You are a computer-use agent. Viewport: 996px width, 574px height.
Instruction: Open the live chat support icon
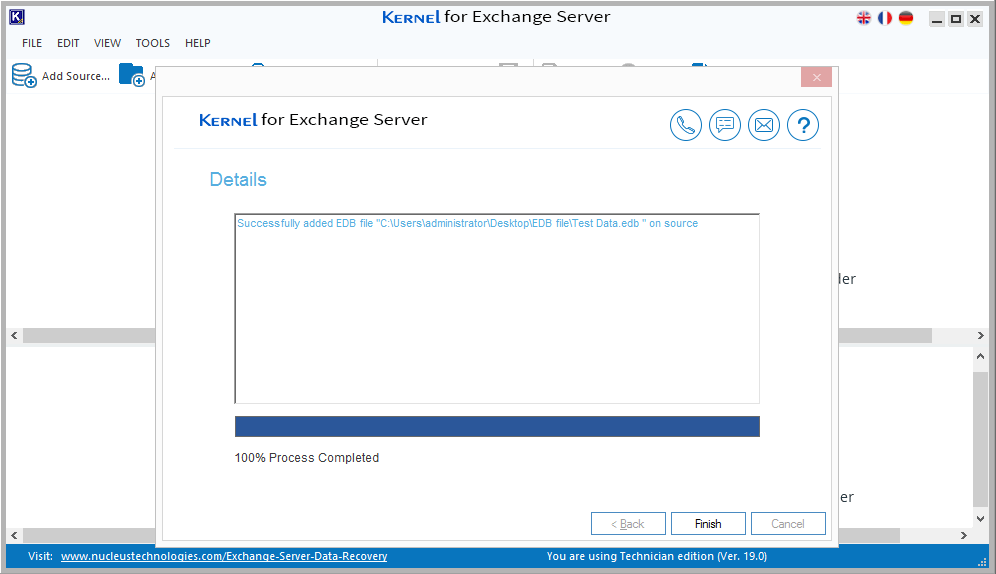click(x=725, y=125)
